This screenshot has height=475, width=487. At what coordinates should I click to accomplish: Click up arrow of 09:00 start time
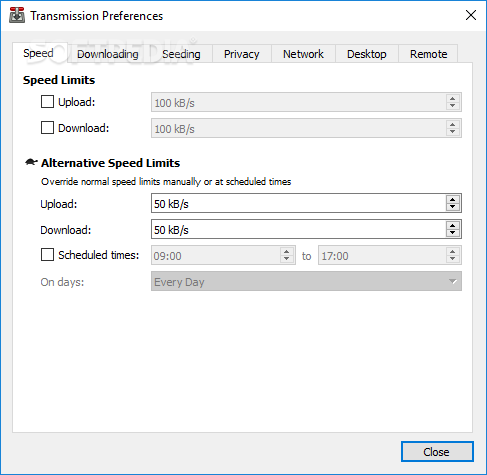point(287,252)
